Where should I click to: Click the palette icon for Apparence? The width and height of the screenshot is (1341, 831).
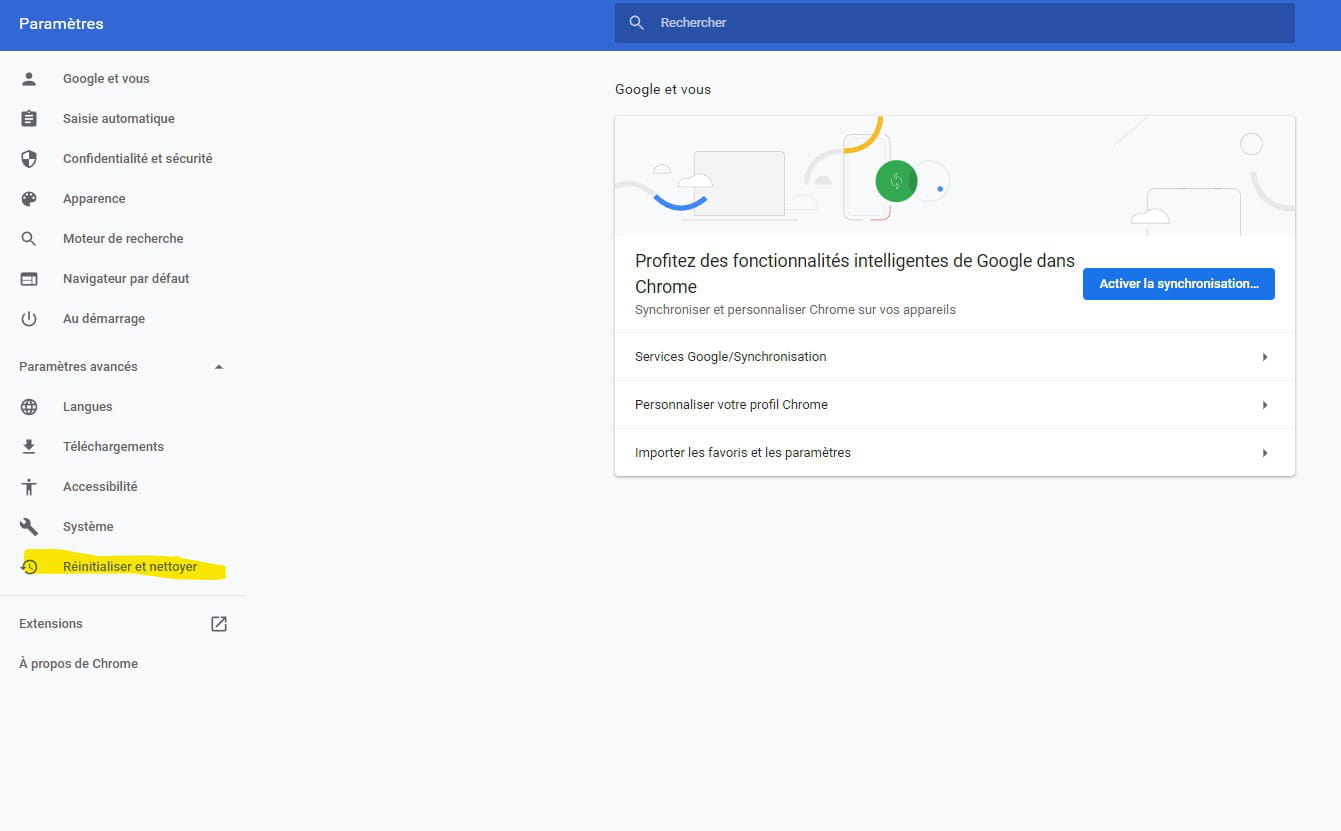point(29,199)
